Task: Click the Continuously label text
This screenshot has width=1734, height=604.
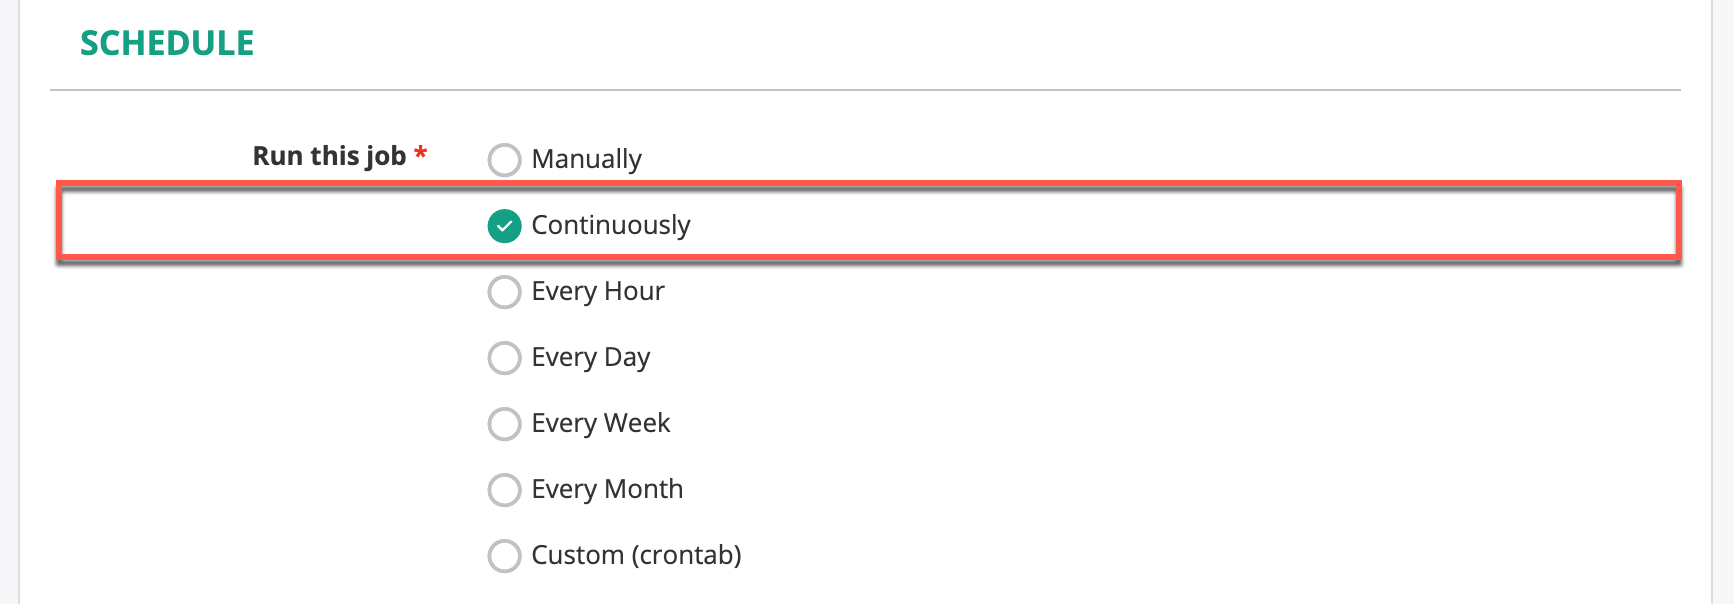Action: point(611,225)
